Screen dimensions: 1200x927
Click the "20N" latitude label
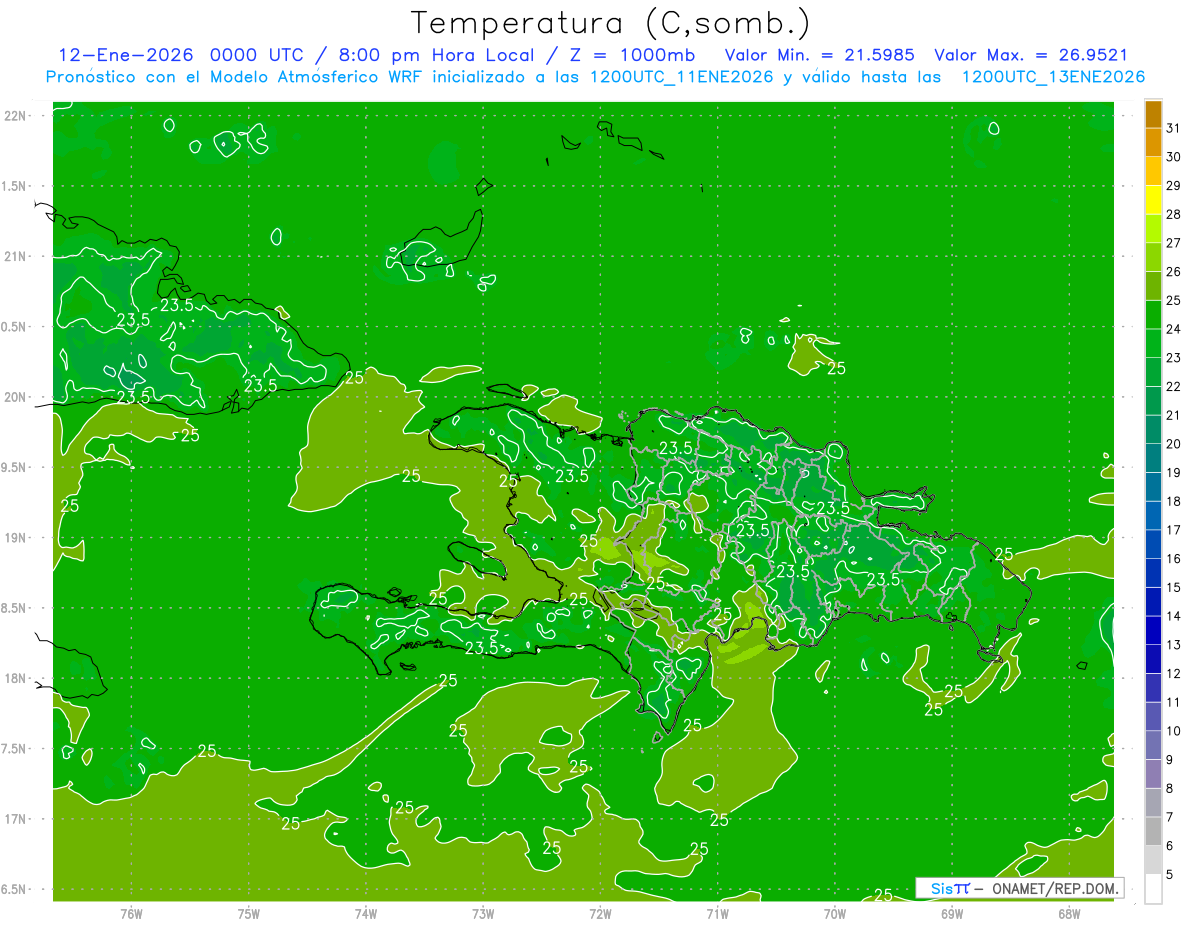coord(15,398)
